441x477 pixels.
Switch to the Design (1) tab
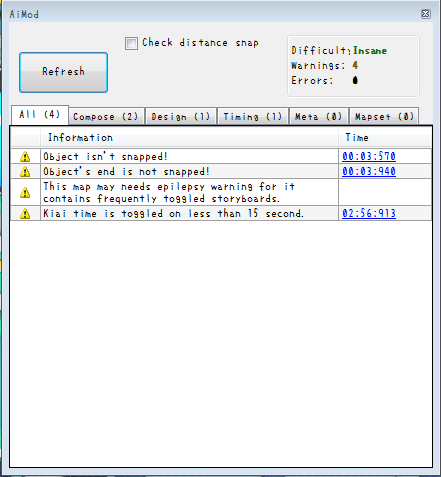click(x=181, y=116)
